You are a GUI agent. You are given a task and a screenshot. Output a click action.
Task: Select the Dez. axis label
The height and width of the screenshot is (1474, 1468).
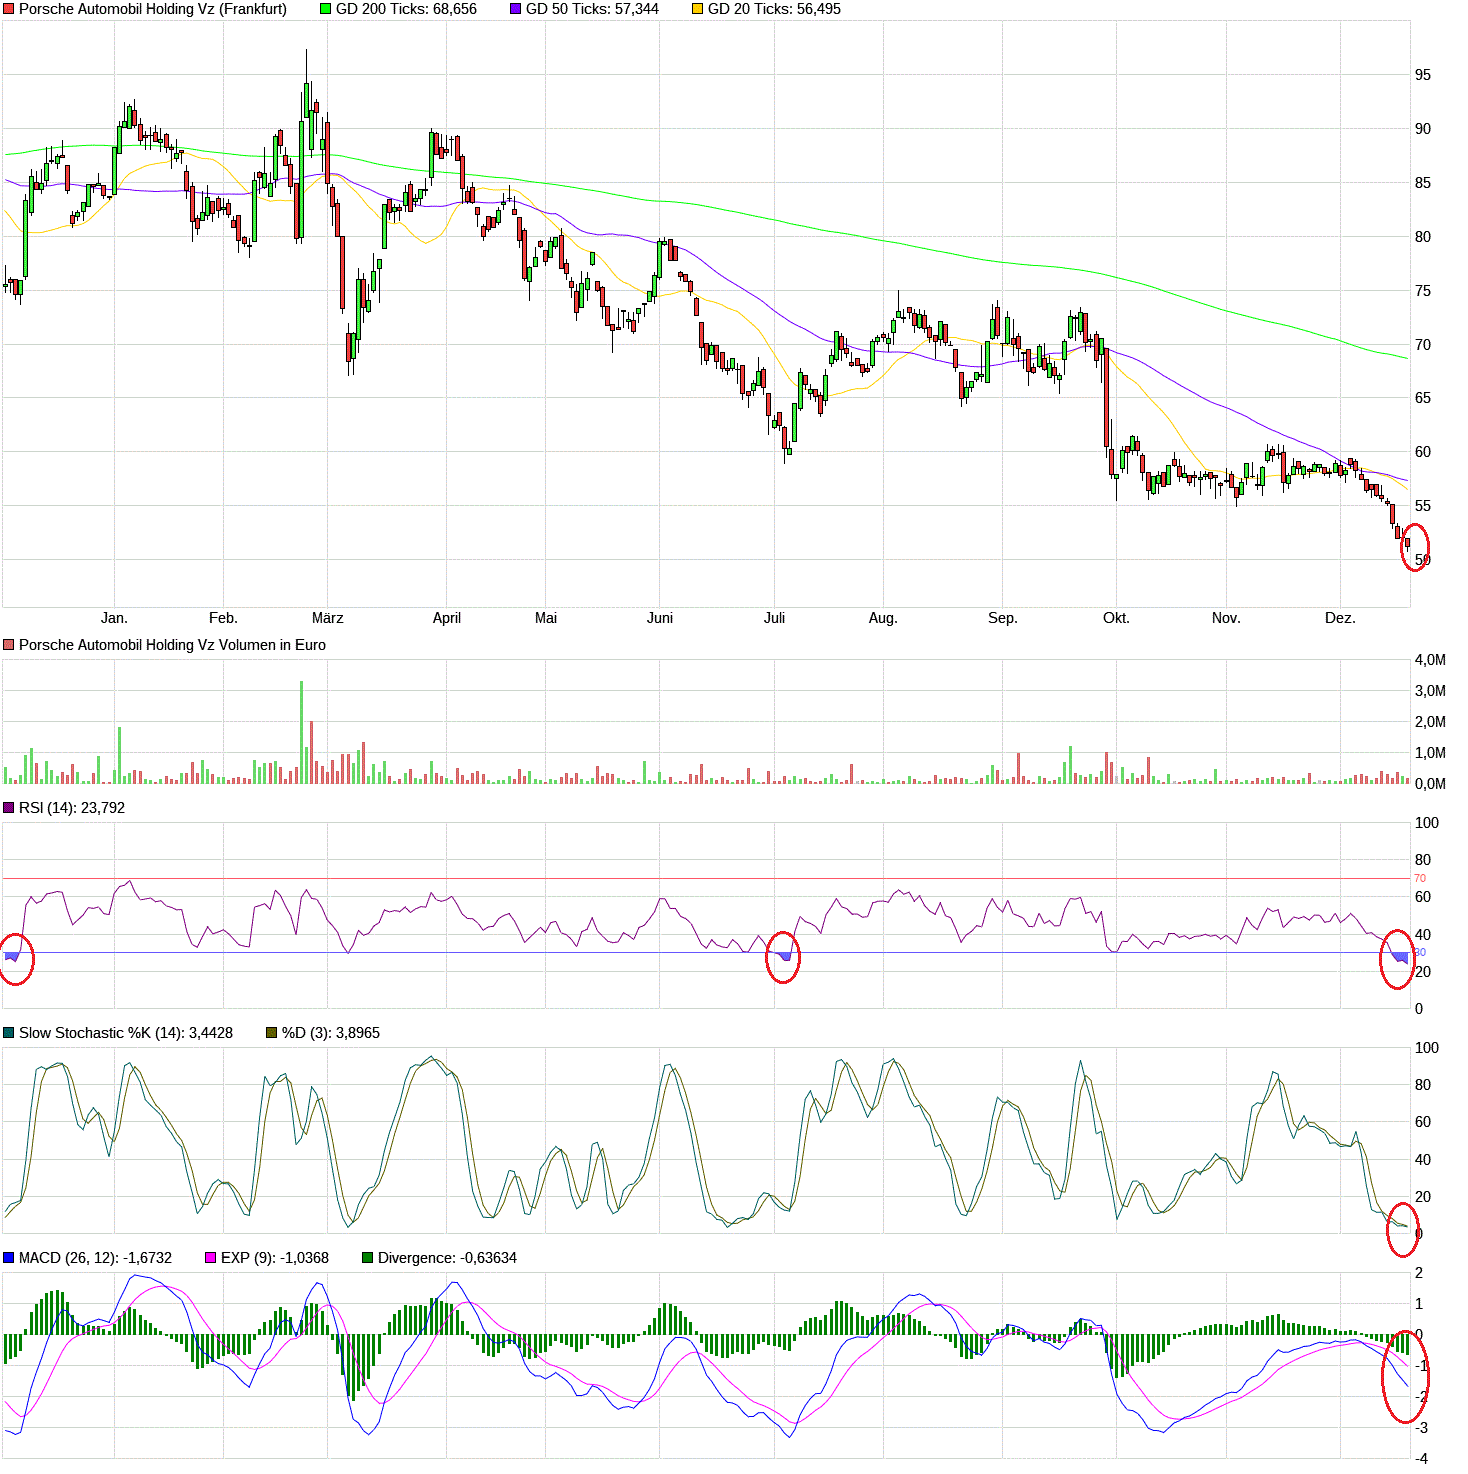[x=1340, y=618]
